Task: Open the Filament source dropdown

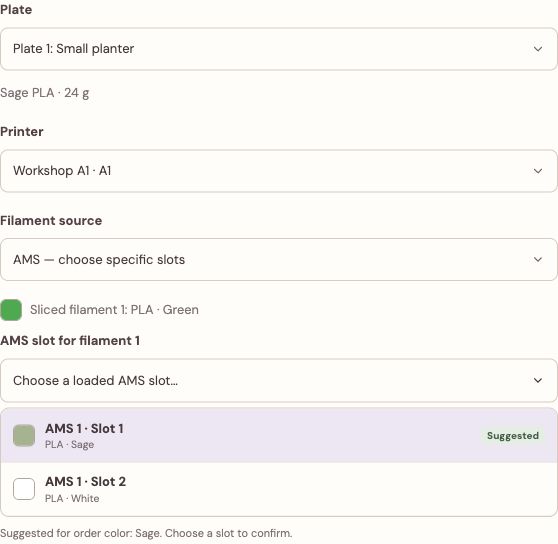Action: click(x=279, y=259)
